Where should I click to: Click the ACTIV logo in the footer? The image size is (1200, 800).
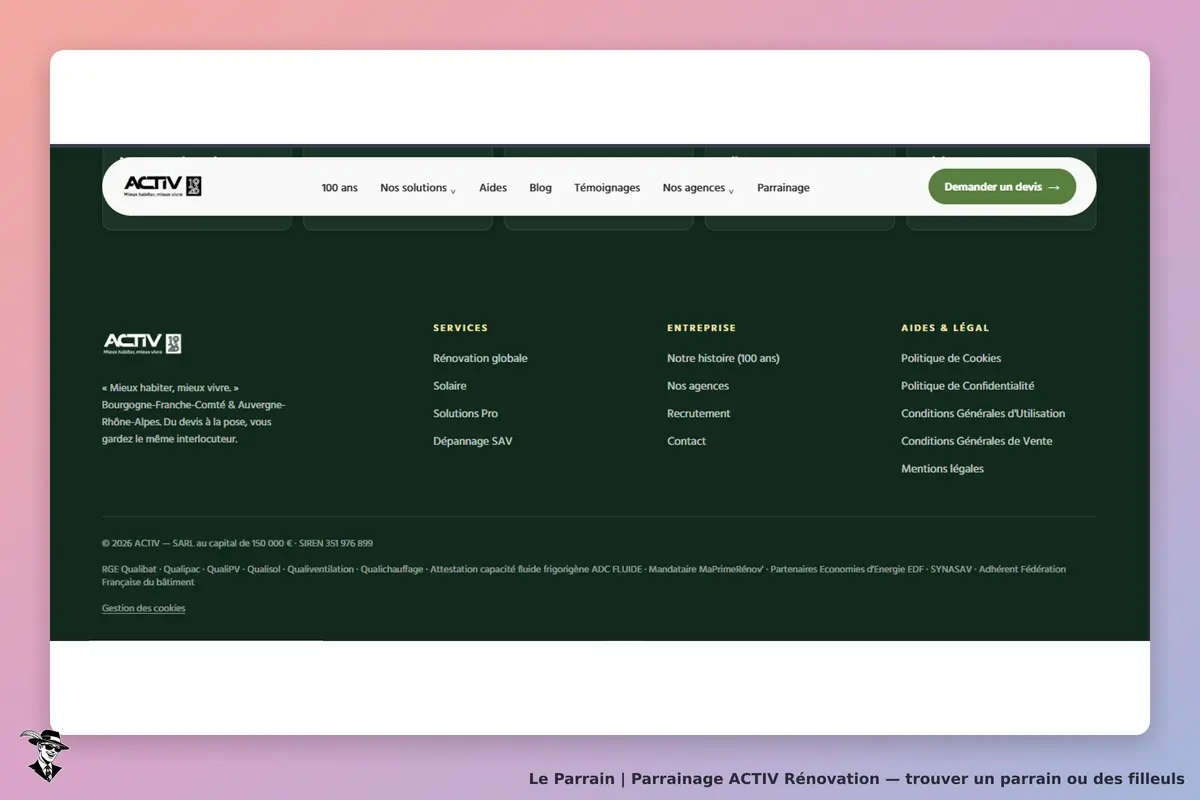[x=142, y=344]
